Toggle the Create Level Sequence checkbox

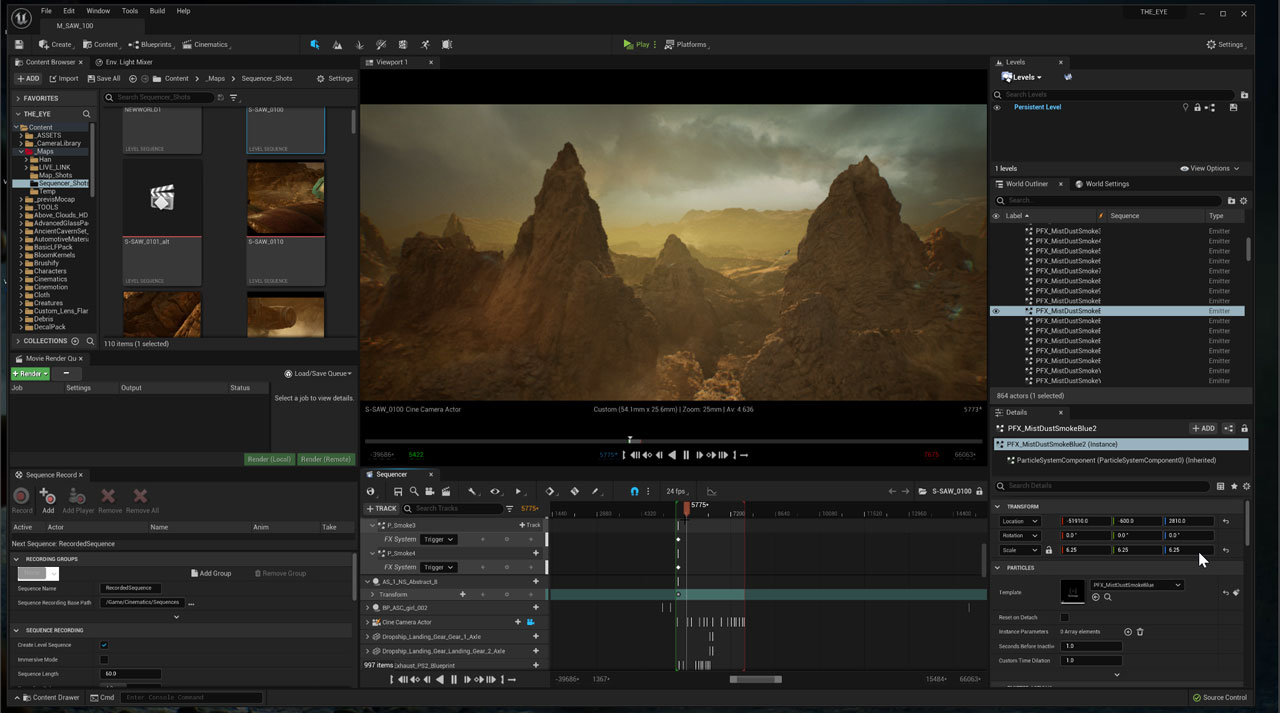click(104, 645)
